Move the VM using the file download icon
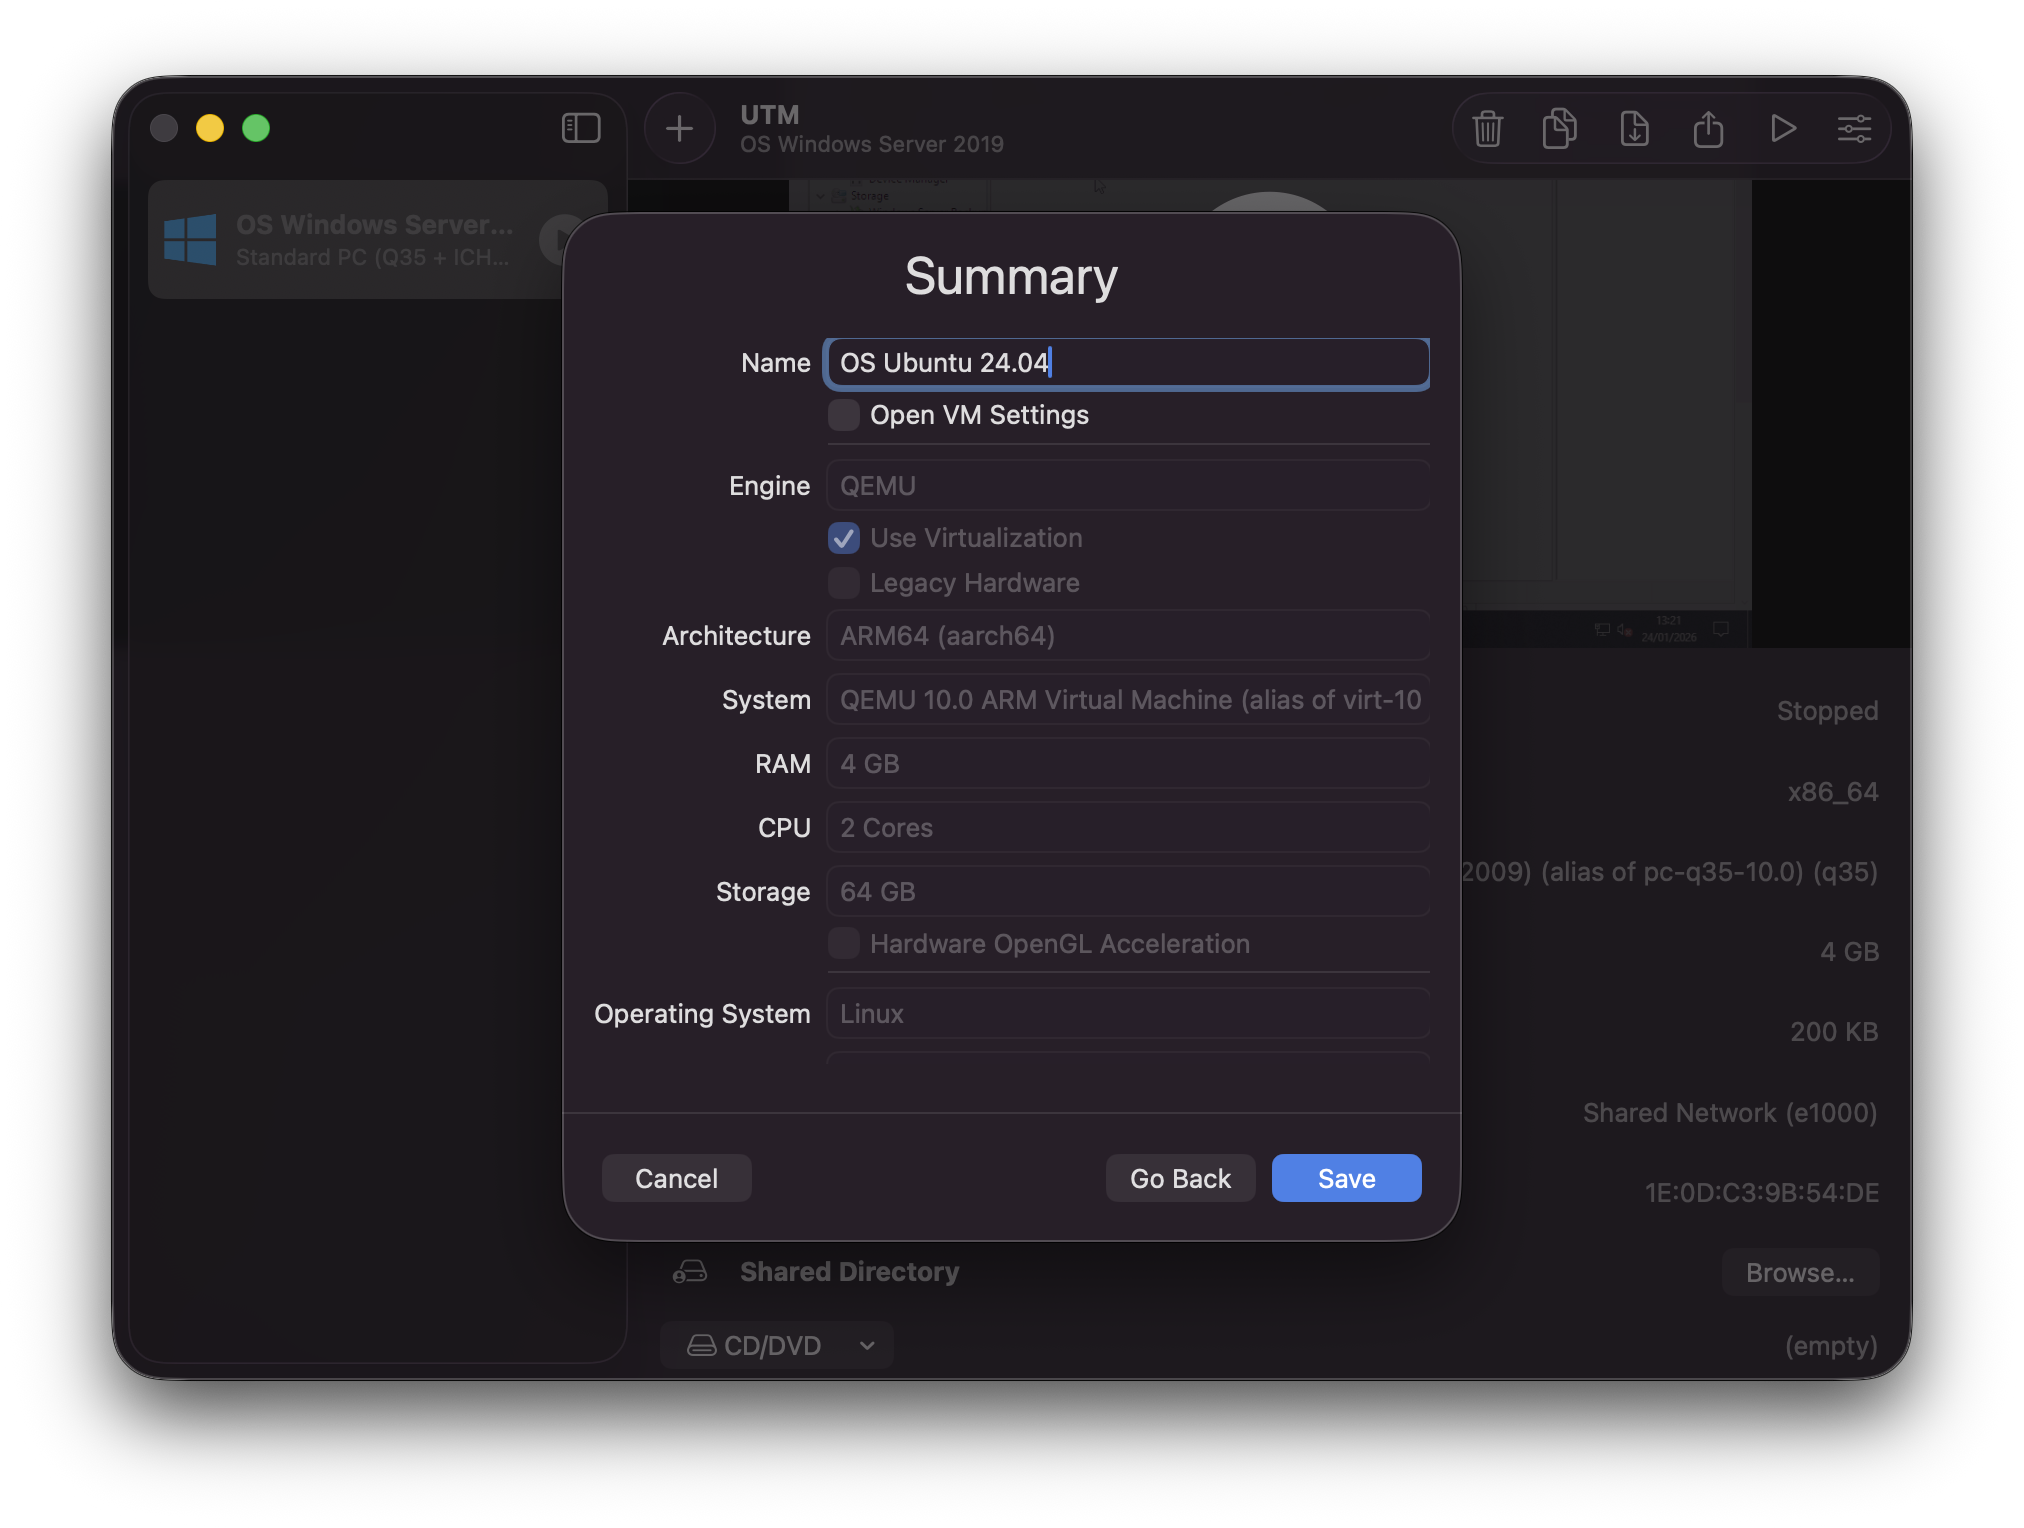Image resolution: width=2024 pixels, height=1528 pixels. 1634,128
